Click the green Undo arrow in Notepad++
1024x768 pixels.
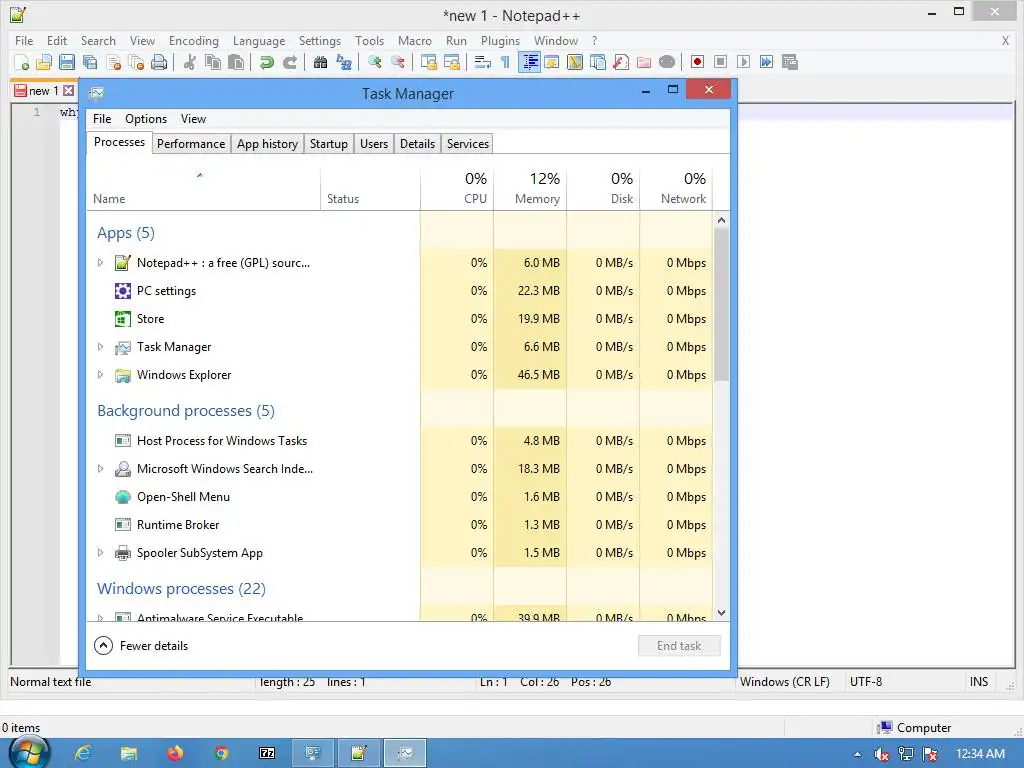coord(266,62)
